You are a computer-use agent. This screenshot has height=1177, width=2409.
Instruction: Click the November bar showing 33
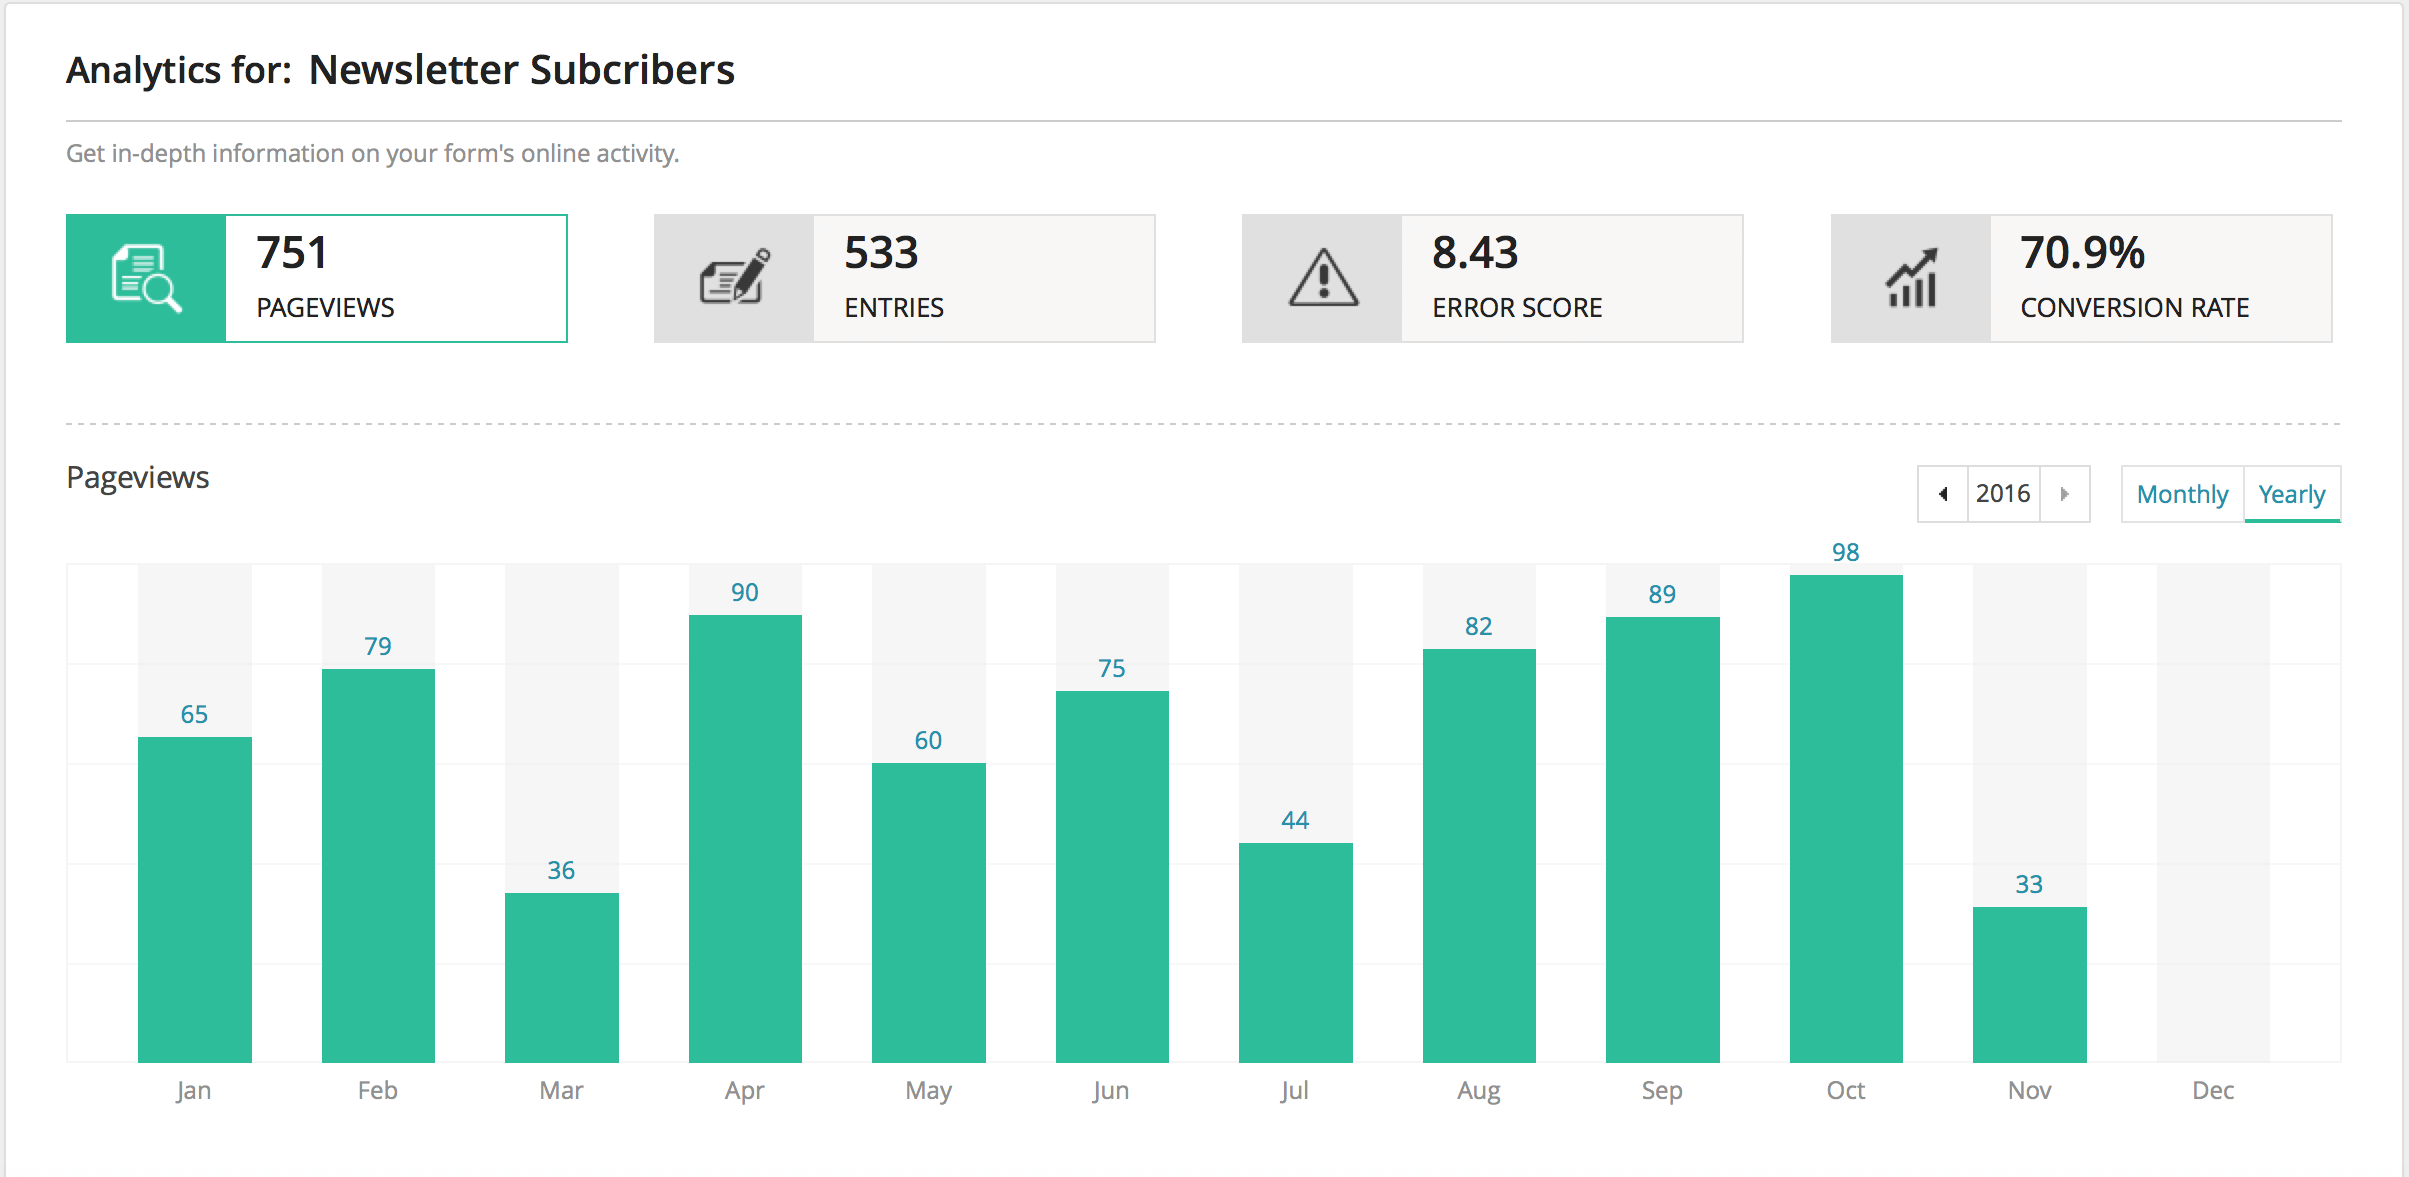pos(2029,984)
